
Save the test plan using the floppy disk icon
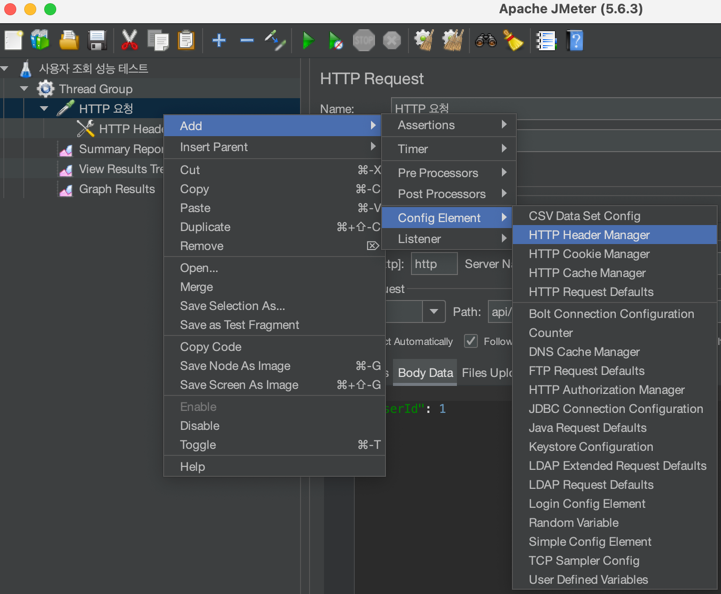pos(97,41)
